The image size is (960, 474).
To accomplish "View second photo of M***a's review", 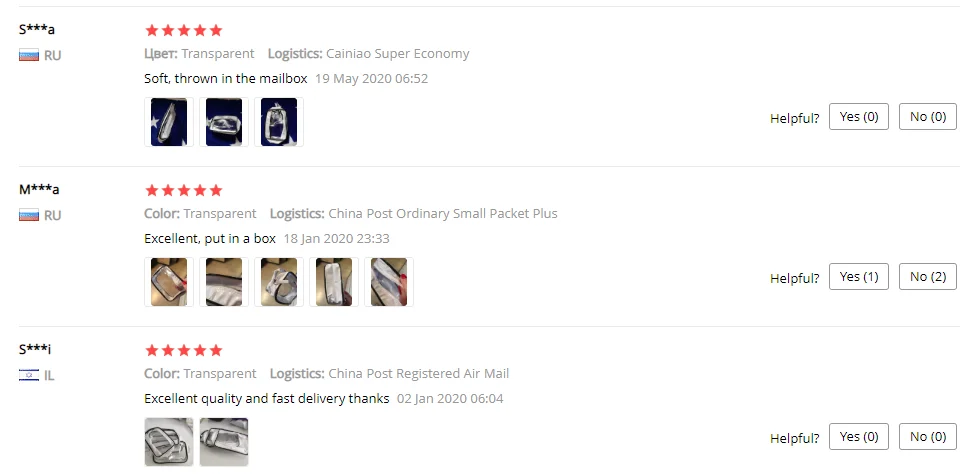I will pos(224,282).
